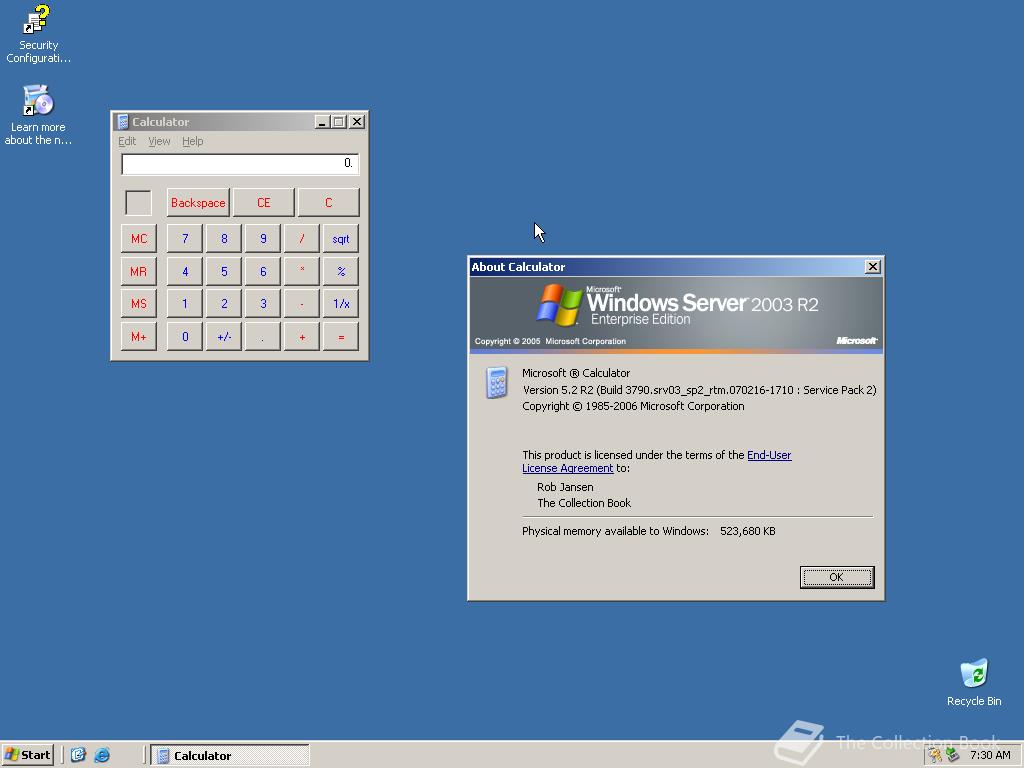Click the MR memory recall button
Viewport: 1024px width, 768px height.
138,271
